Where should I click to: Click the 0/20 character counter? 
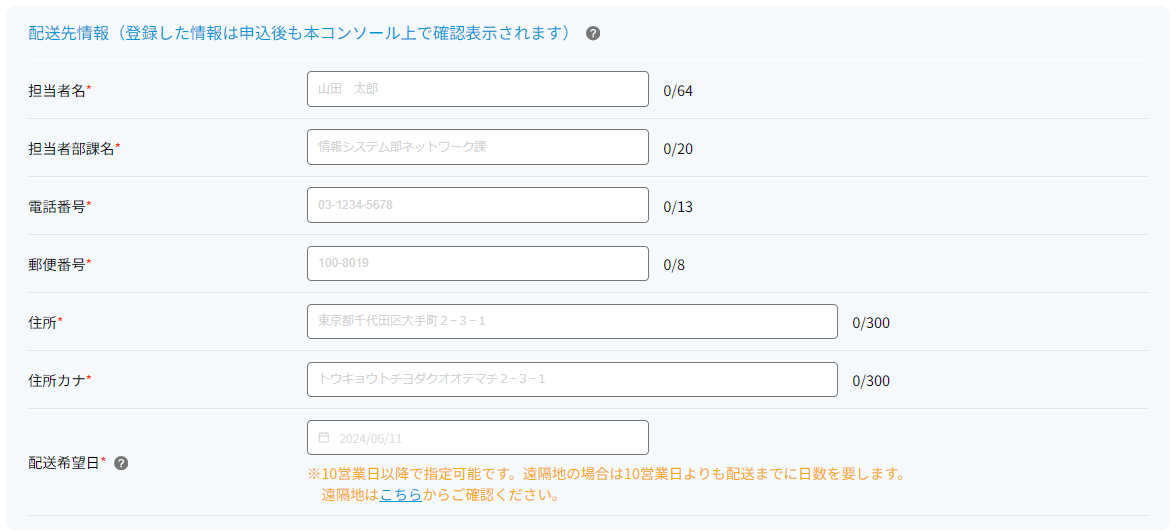[678, 149]
